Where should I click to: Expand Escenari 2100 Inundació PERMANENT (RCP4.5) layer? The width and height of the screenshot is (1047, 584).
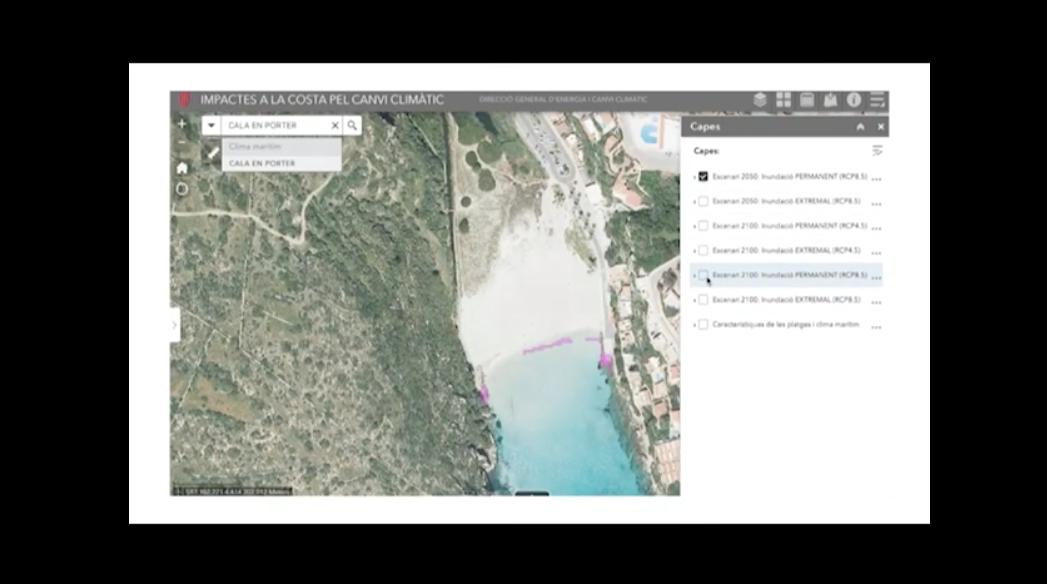(x=694, y=226)
